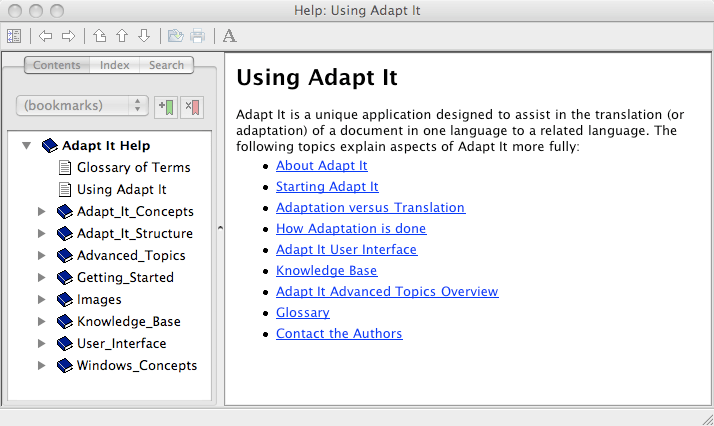The image size is (714, 426).
Task: Click the Windows_Concepts book icon
Action: (x=65, y=365)
